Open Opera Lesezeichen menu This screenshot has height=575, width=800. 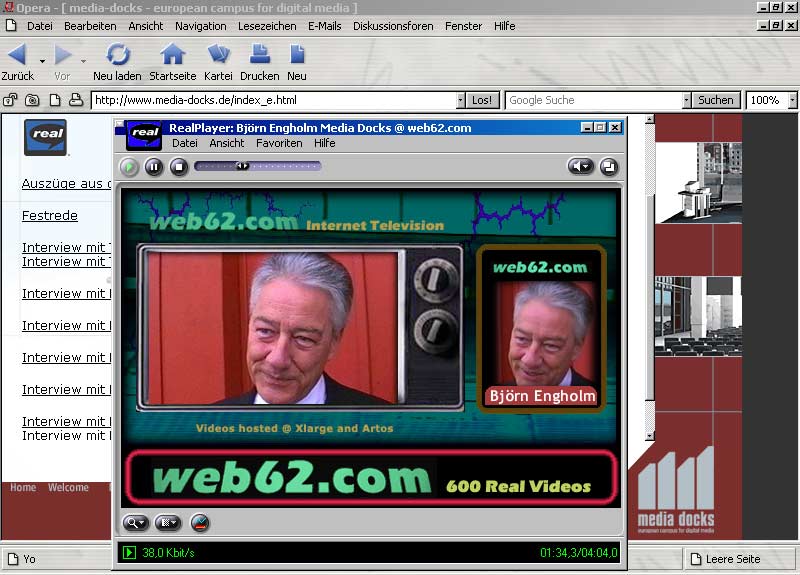click(267, 26)
